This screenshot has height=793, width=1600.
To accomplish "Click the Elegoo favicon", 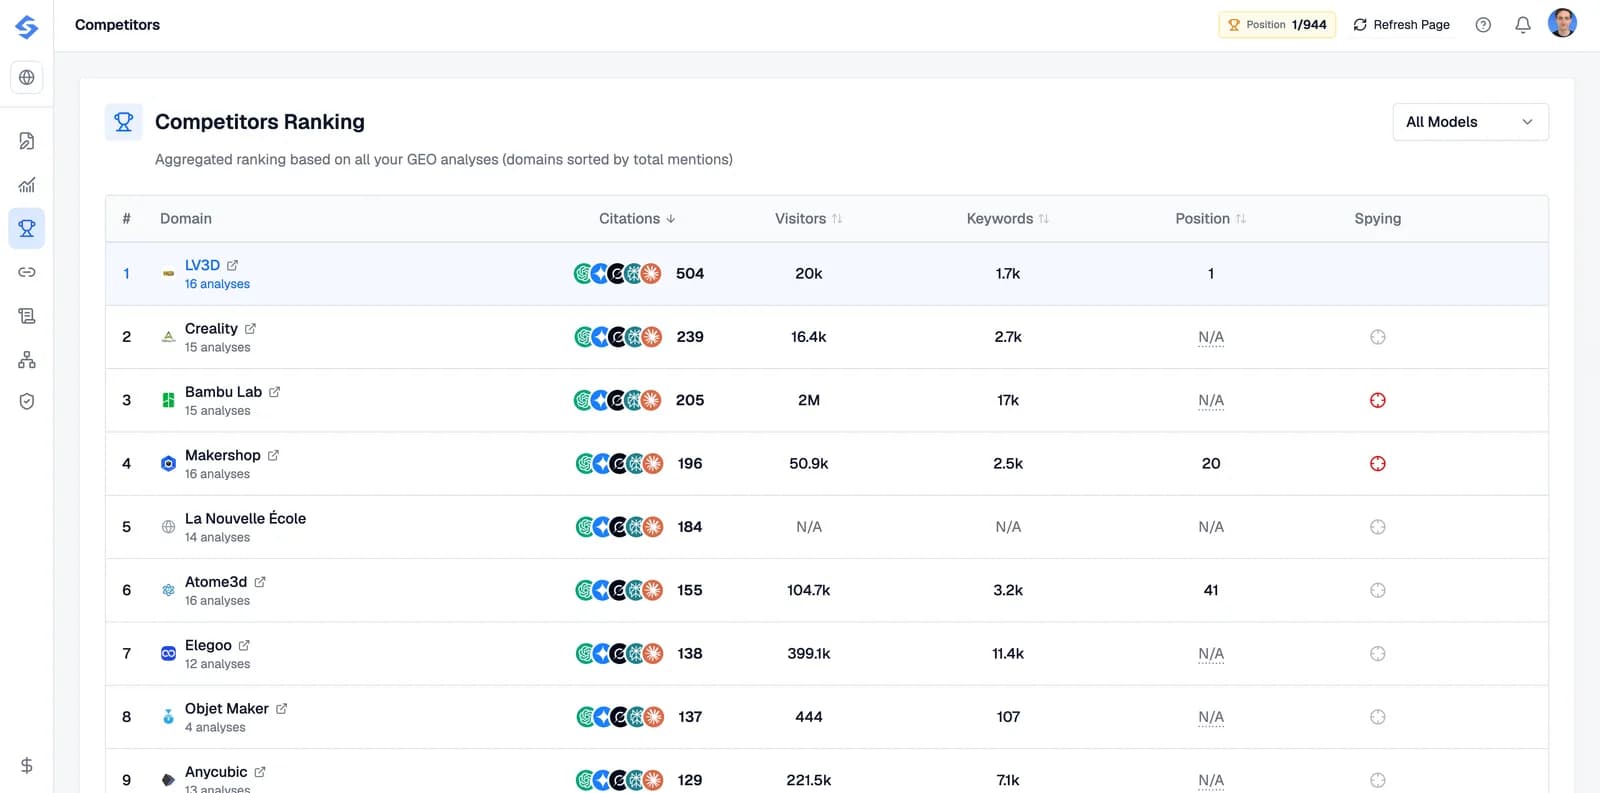I will click(168, 653).
